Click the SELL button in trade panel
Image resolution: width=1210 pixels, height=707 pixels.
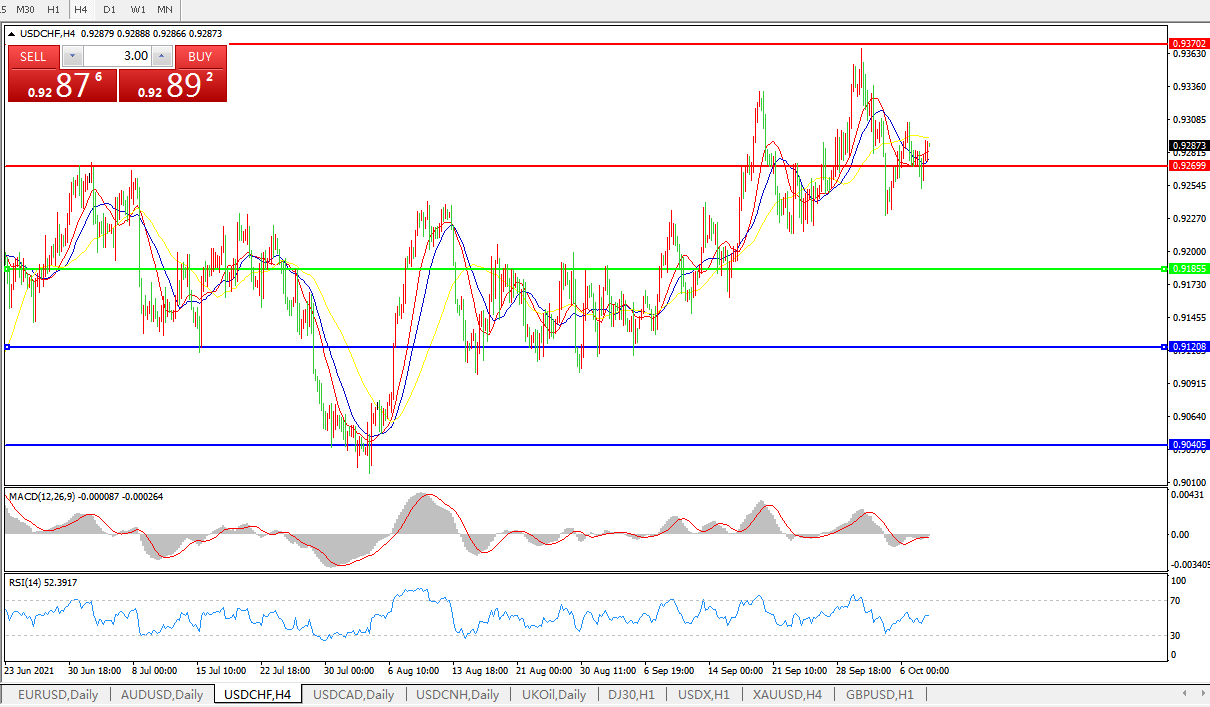coord(33,57)
